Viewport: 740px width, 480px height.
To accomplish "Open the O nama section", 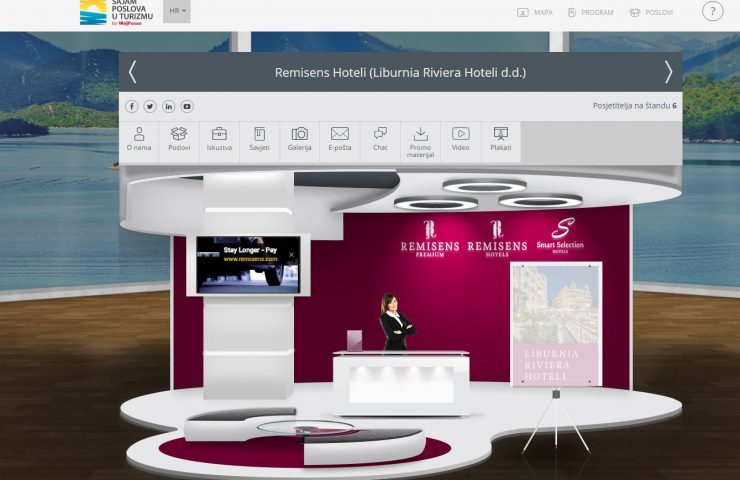I will [139, 142].
